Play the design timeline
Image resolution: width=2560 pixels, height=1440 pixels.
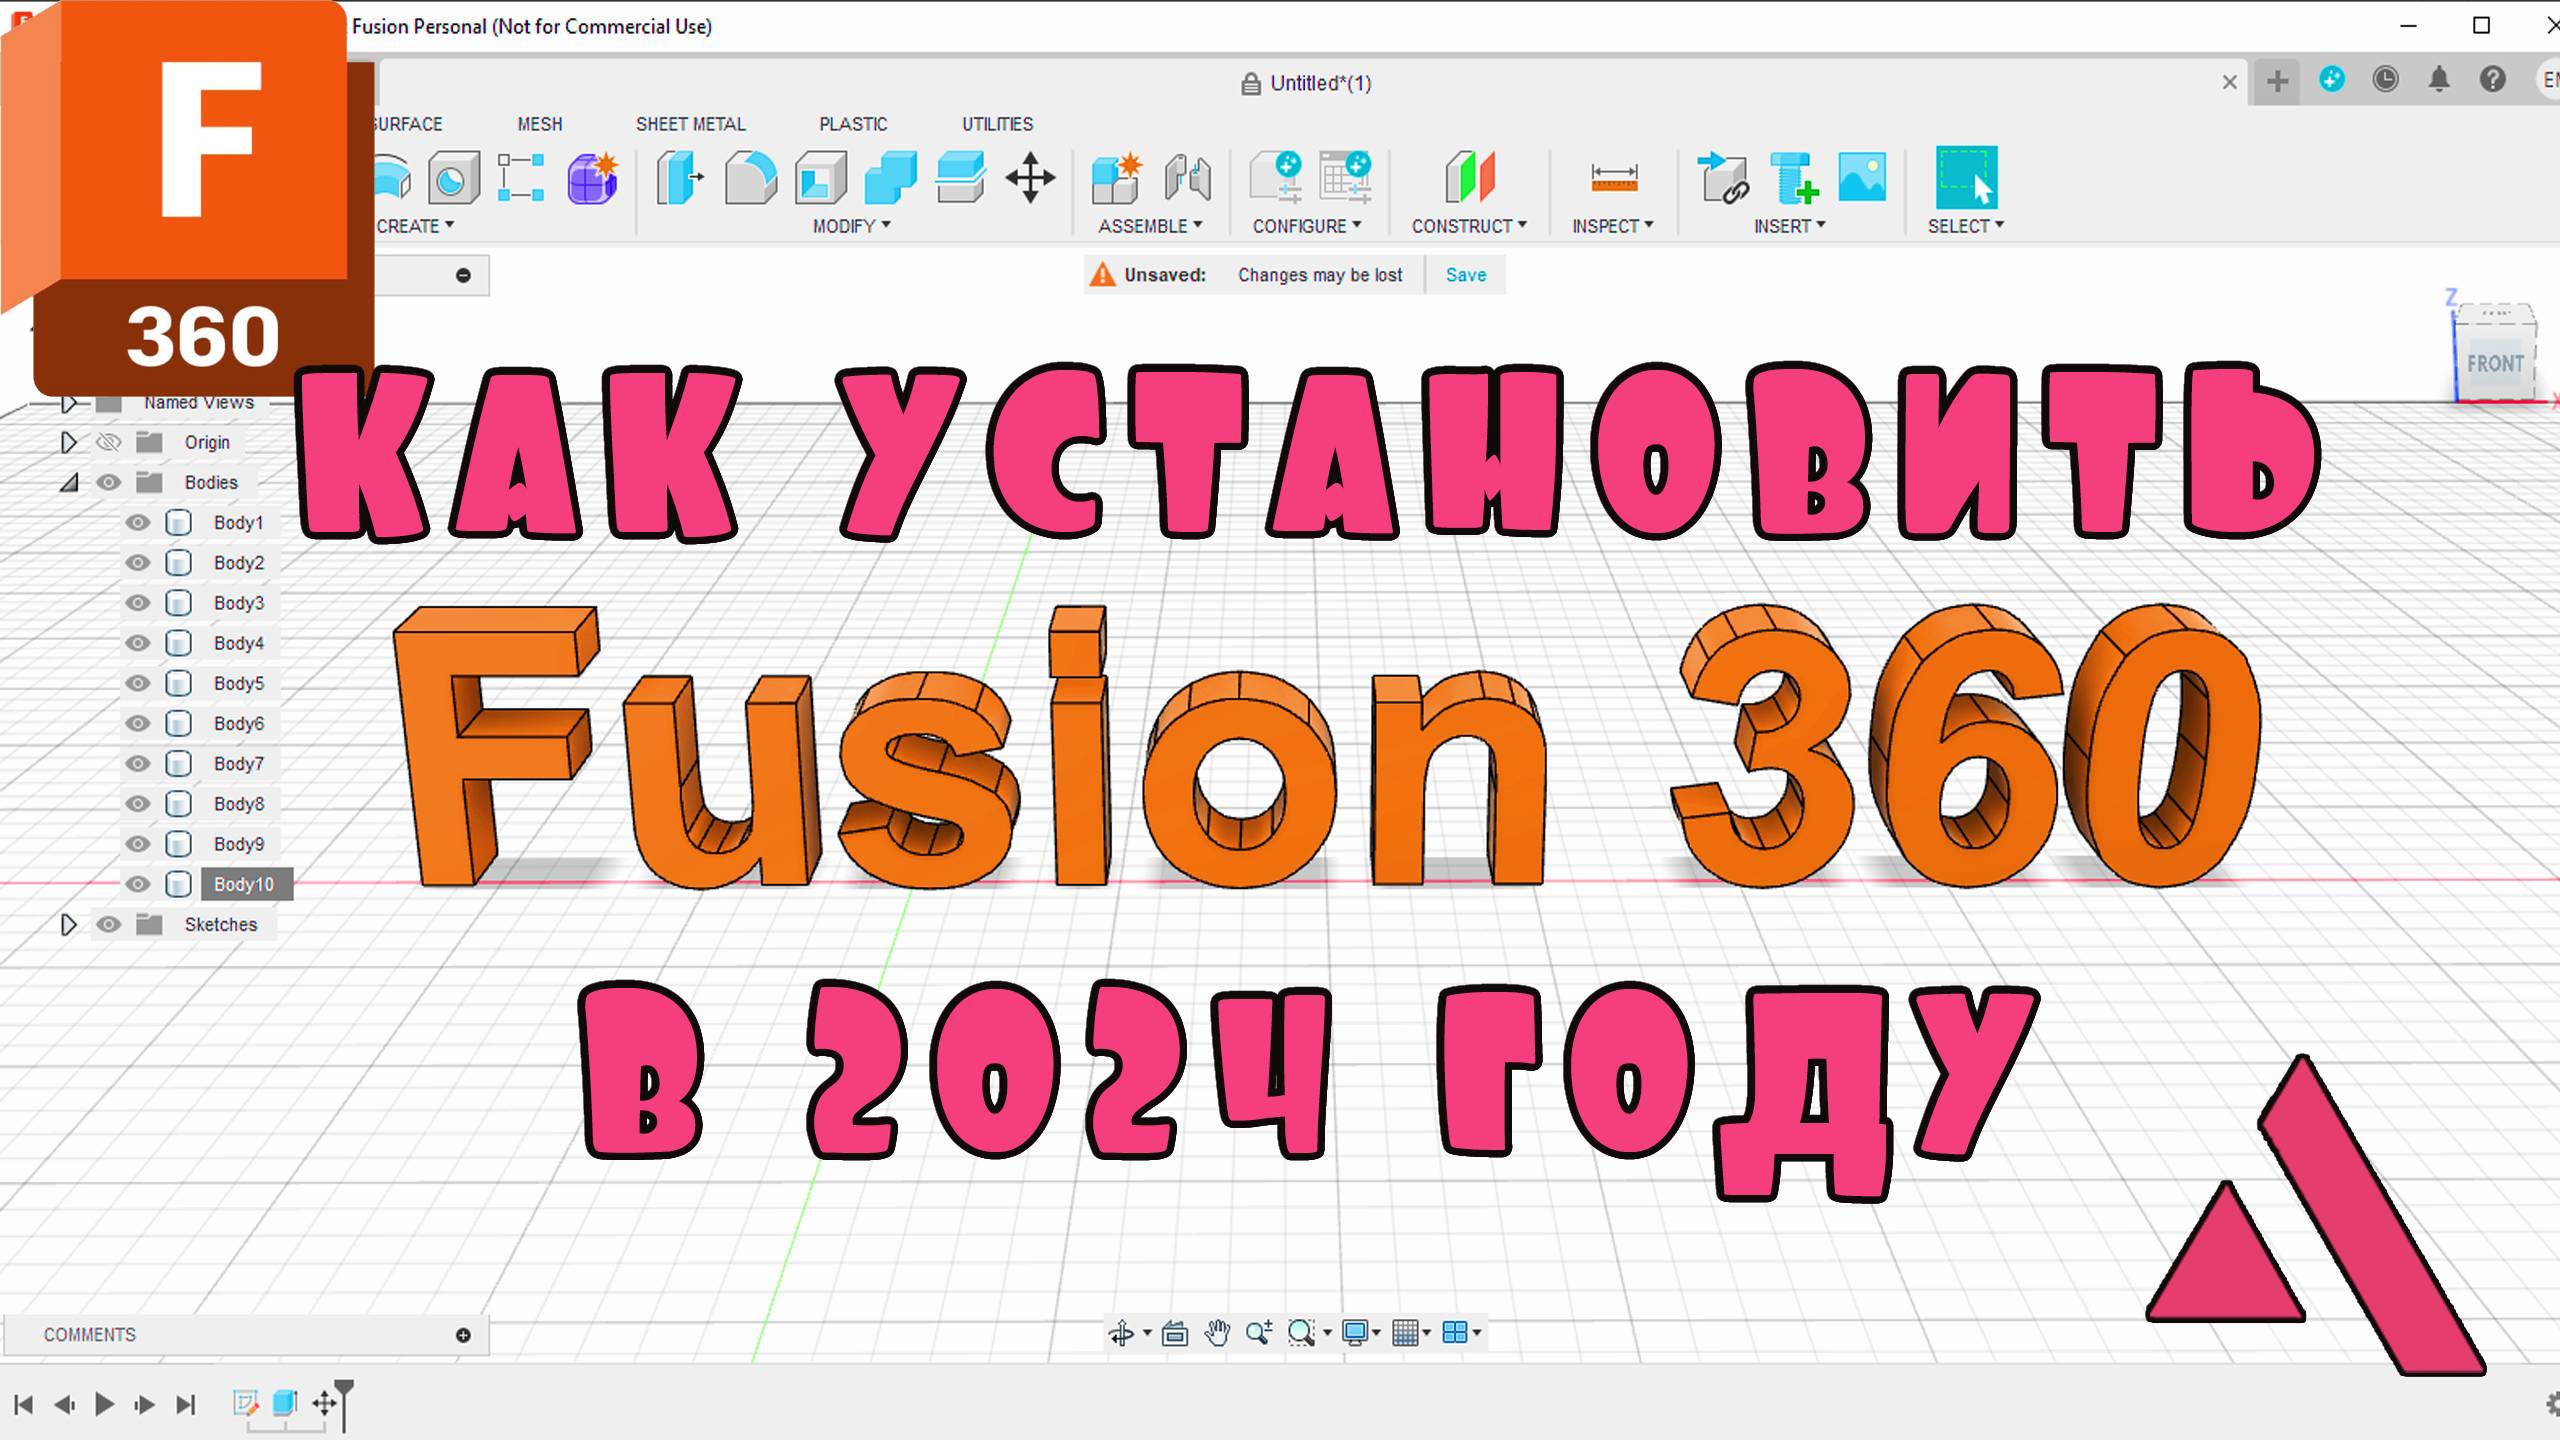pos(104,1404)
